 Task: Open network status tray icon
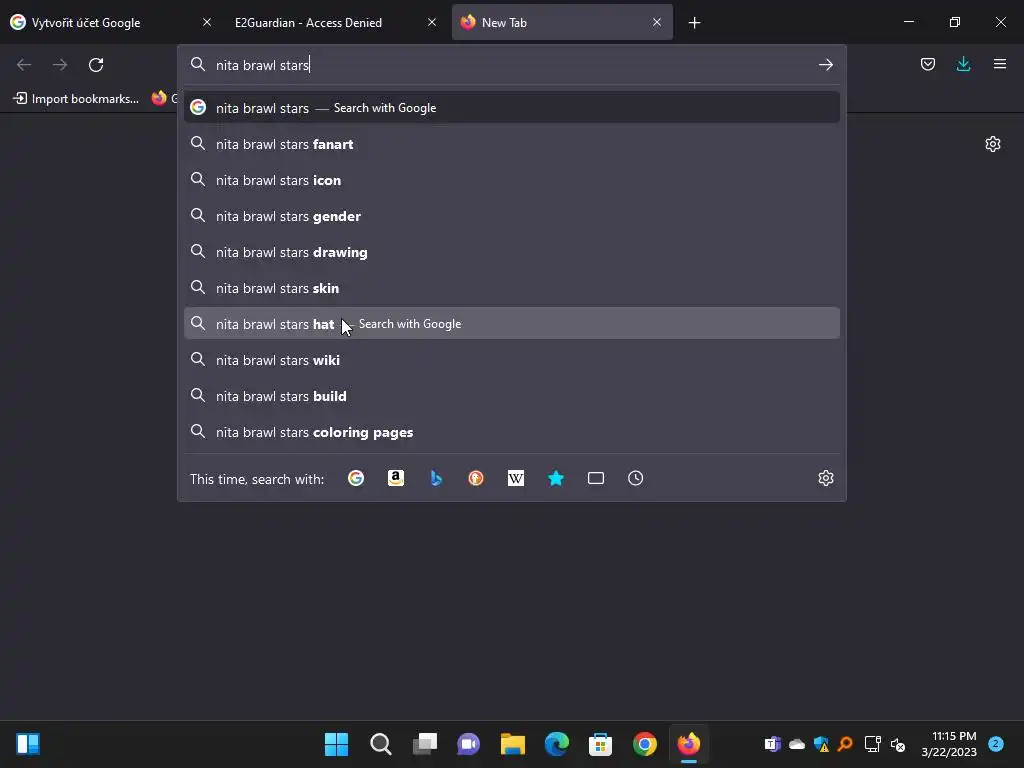(x=872, y=744)
